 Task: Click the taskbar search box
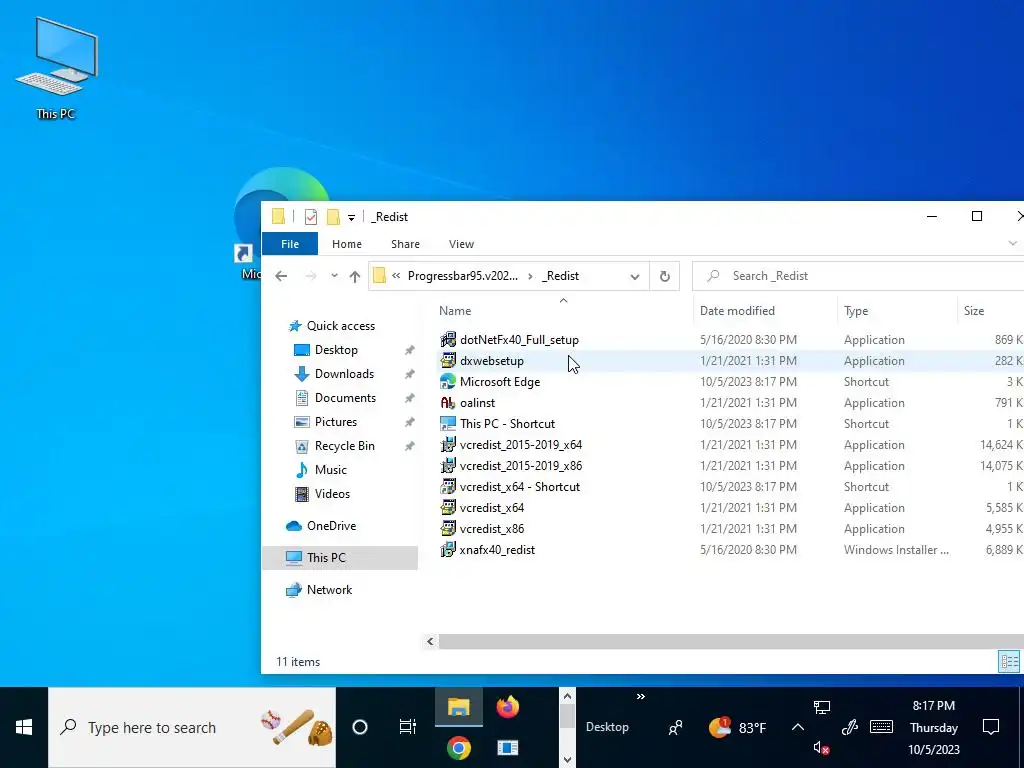pyautogui.click(x=192, y=727)
